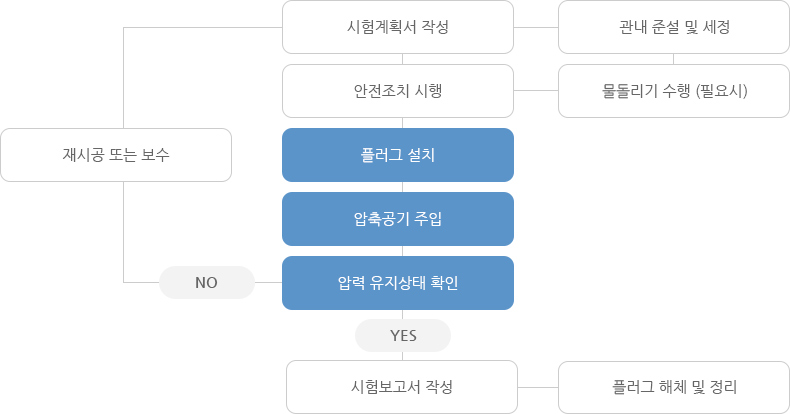
Task: Select the 물돌리기 수행 (필요시) box
Action: point(674,91)
